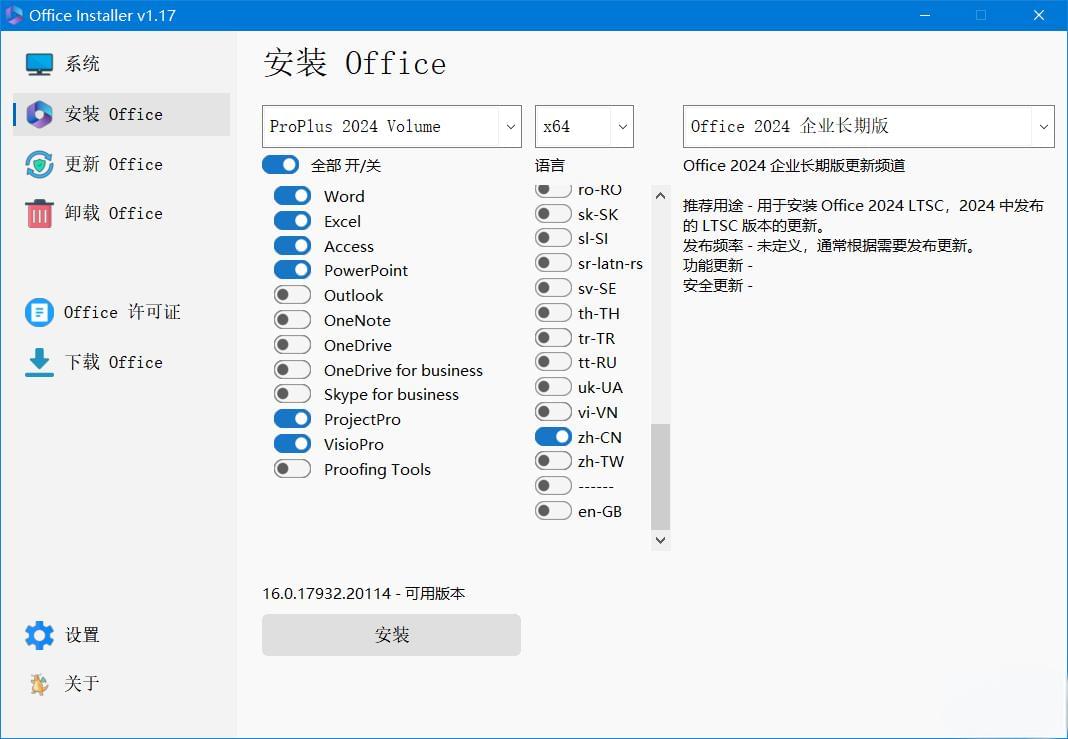Select 更新 Office in the sidebar
Image resolution: width=1068 pixels, height=739 pixels.
(x=120, y=164)
